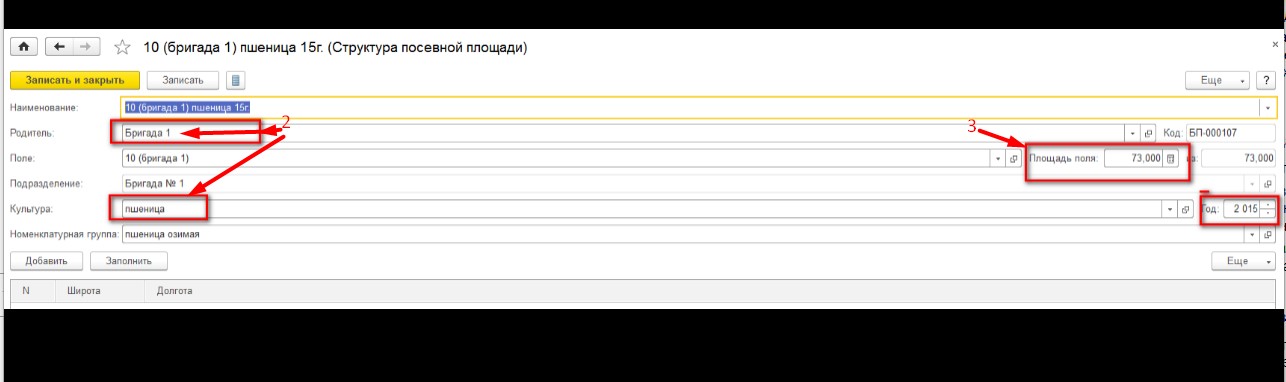This screenshot has height=382, width=1286.
Task: Go to the home page icon
Action: click(x=23, y=47)
